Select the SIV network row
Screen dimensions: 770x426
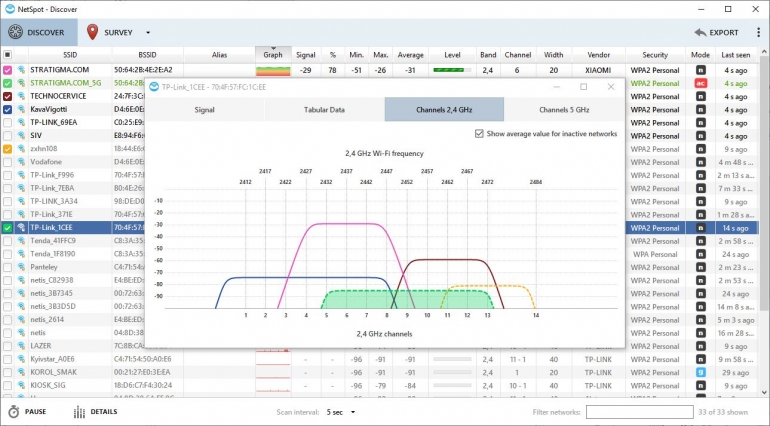click(x=73, y=136)
